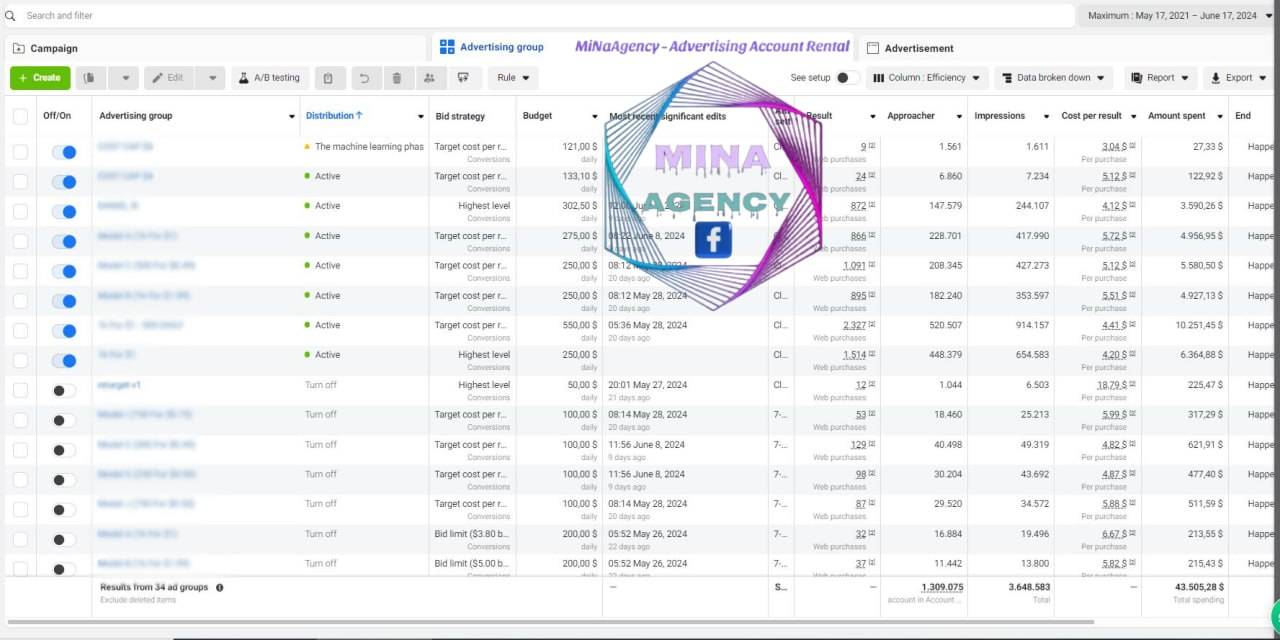Open the Report dropdown
Viewport: 1280px width, 640px height.
[x=1161, y=78]
